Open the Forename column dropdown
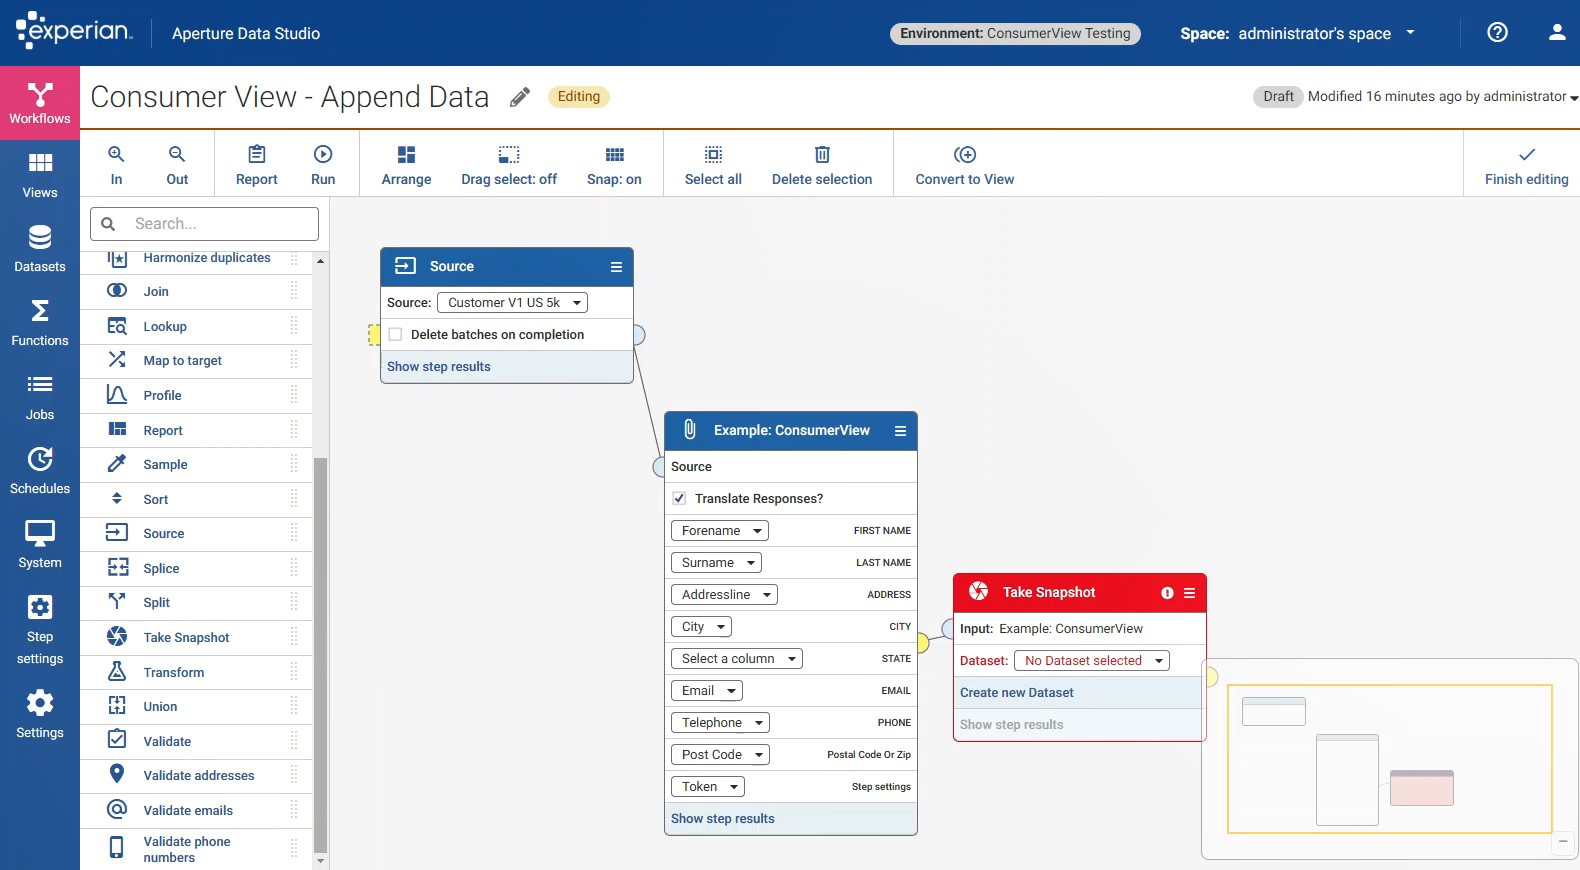Image resolution: width=1580 pixels, height=870 pixels. click(x=719, y=531)
